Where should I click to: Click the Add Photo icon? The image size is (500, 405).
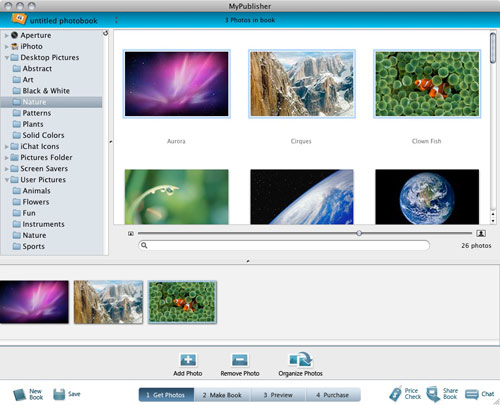pos(188,360)
